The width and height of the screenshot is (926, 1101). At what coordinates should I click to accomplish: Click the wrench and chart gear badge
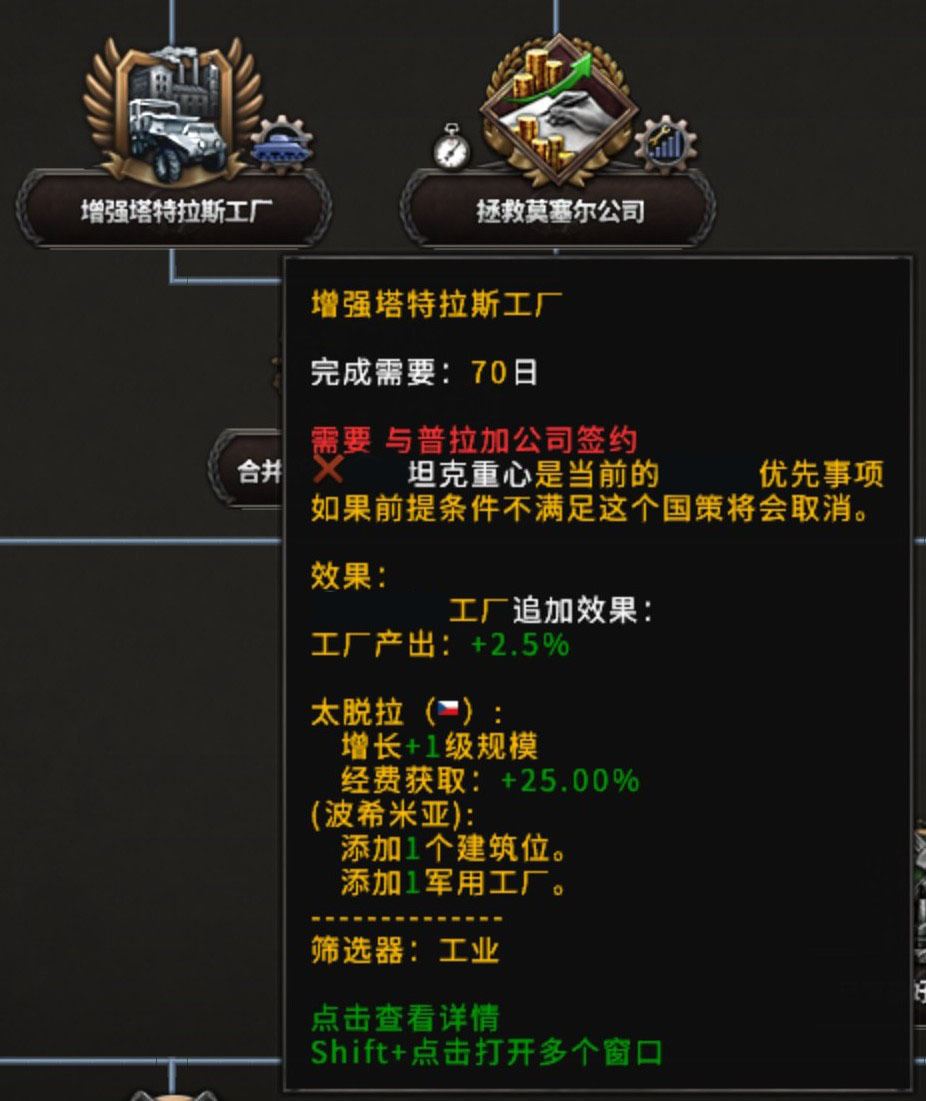coord(665,144)
